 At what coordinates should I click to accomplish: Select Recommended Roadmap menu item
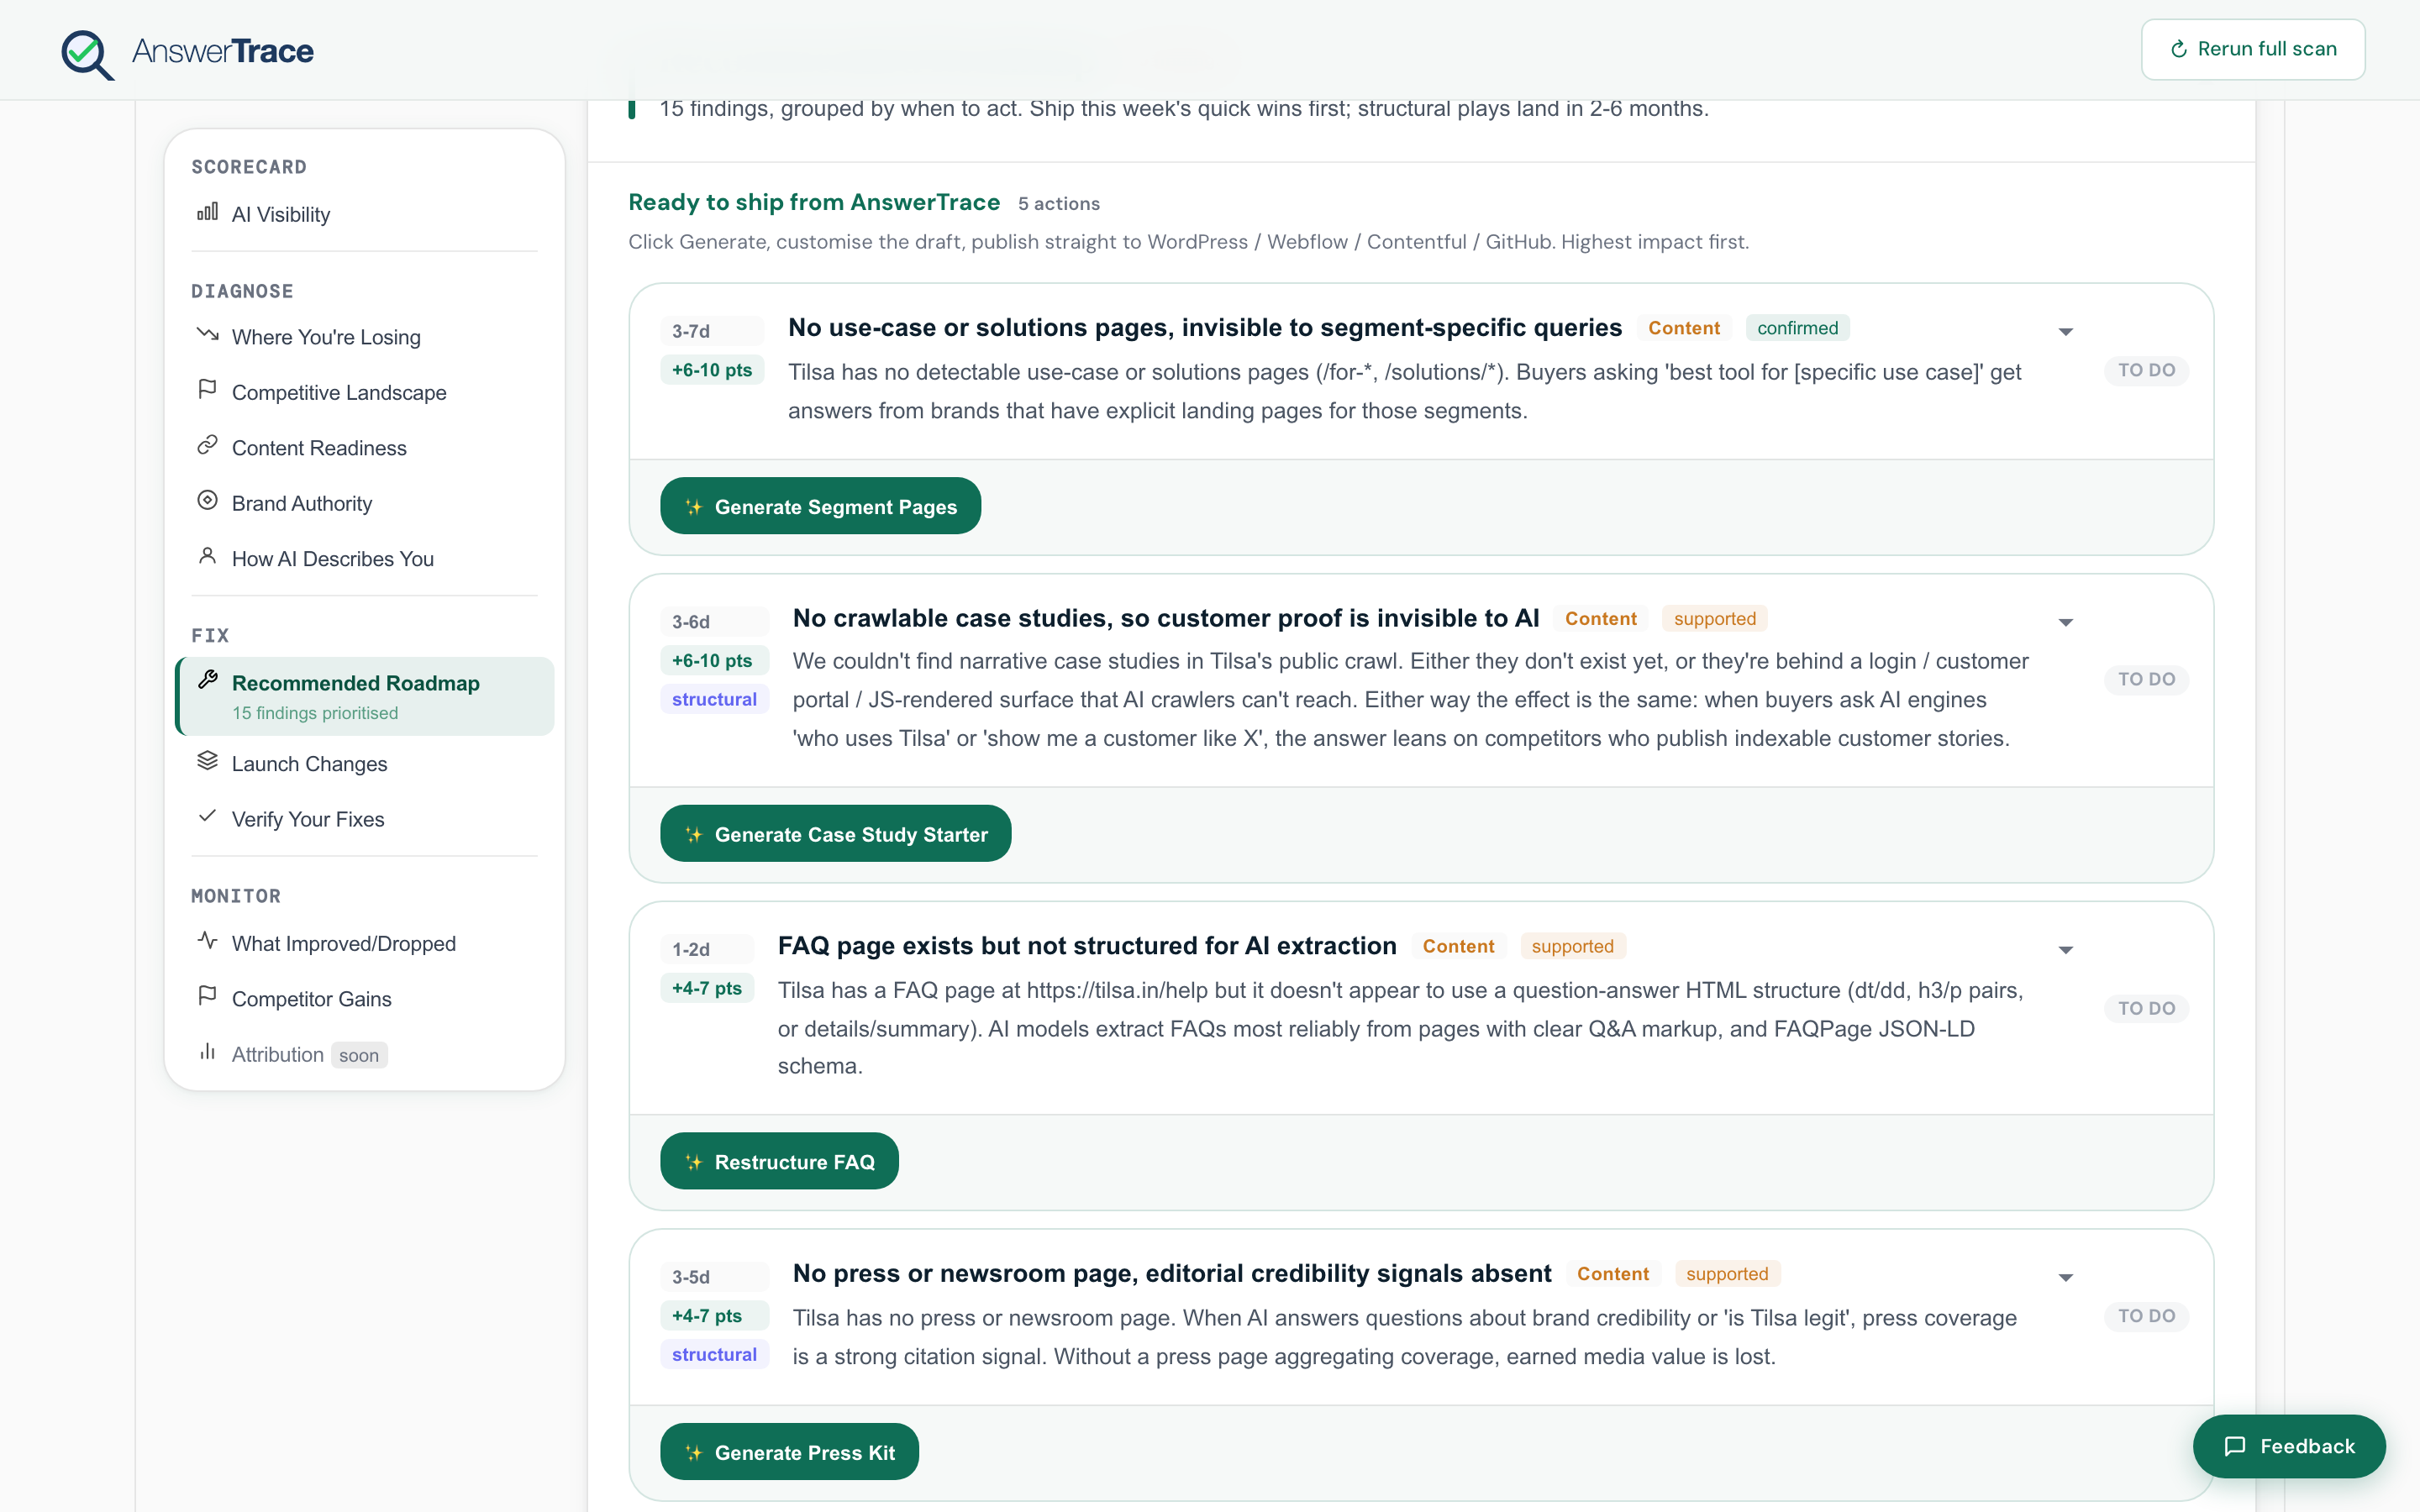[364, 696]
